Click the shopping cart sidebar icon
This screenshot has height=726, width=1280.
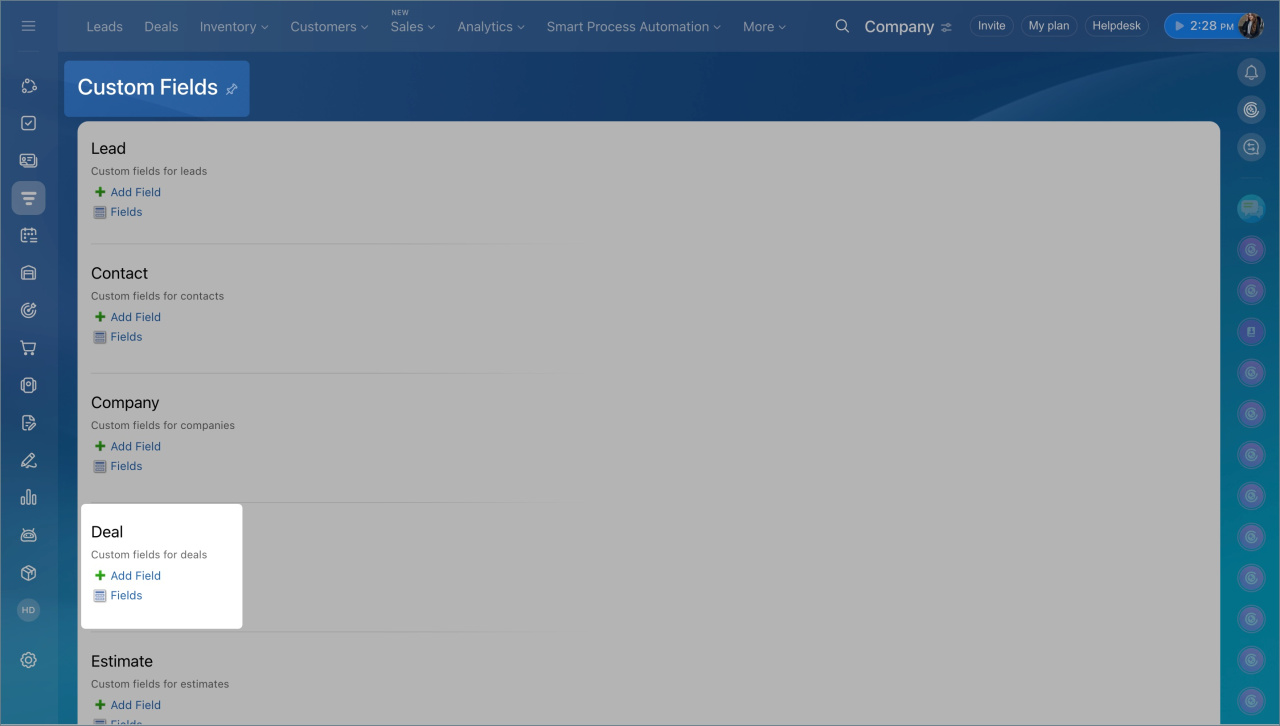28,348
